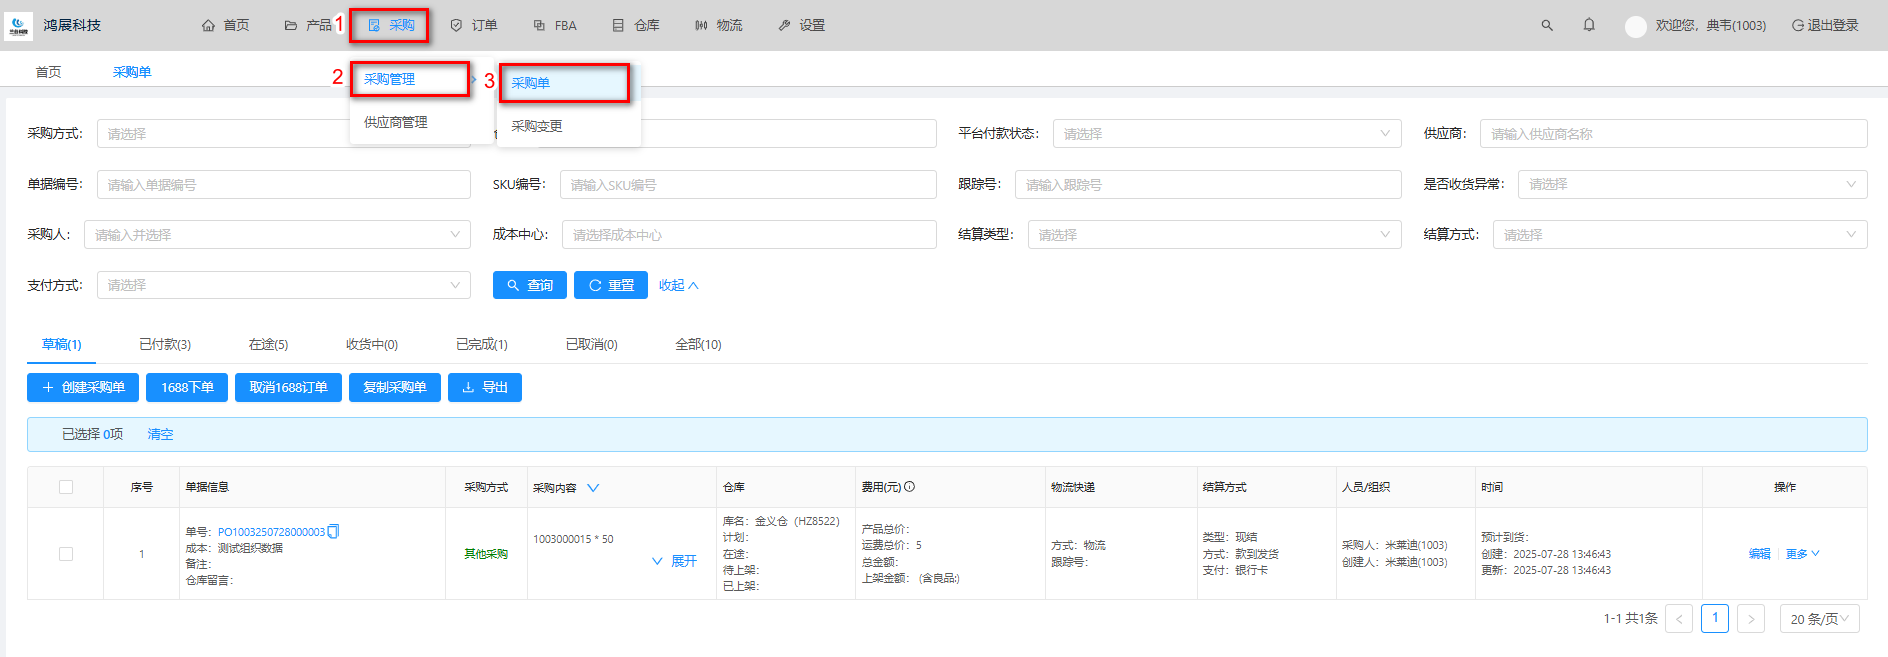
Task: Click the 鸿晟科技 company logo
Action: tap(18, 25)
